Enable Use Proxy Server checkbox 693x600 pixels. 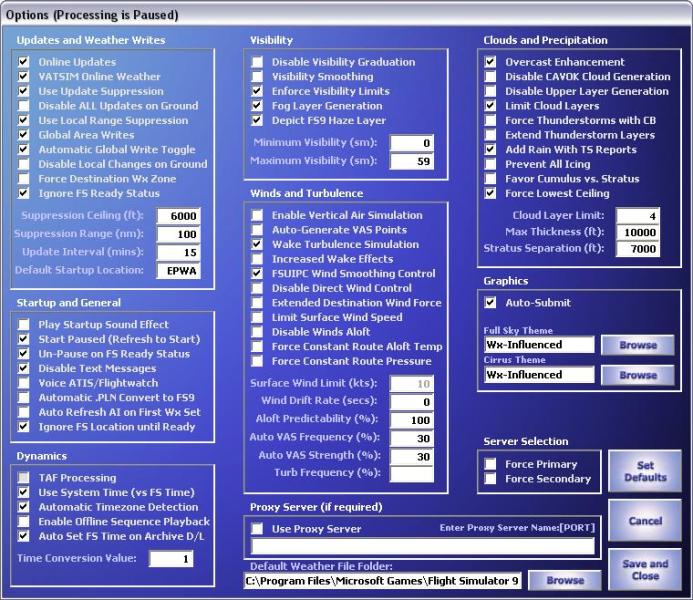(x=257, y=529)
